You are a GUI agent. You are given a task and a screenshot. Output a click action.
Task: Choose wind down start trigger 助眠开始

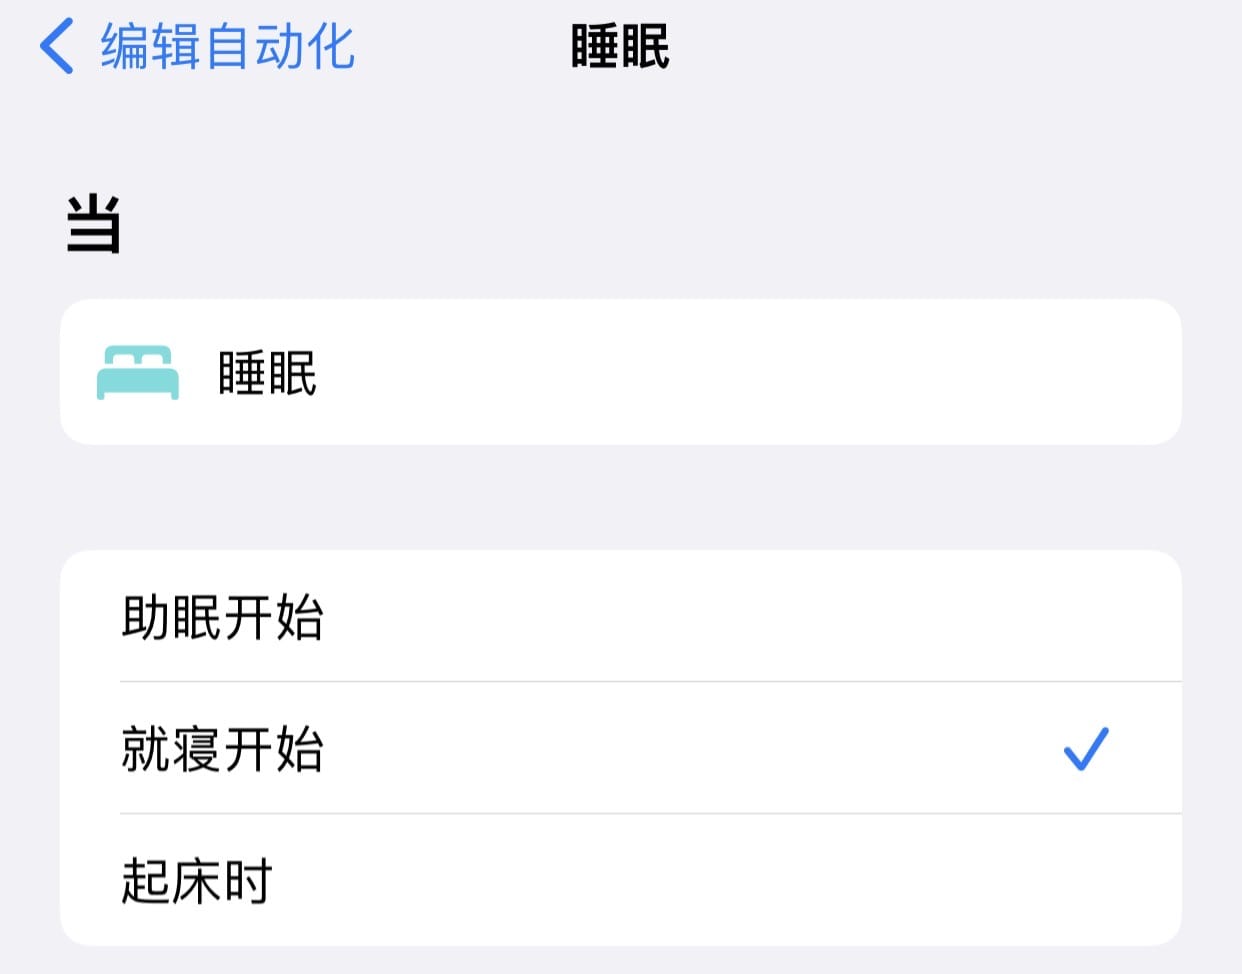(x=222, y=616)
